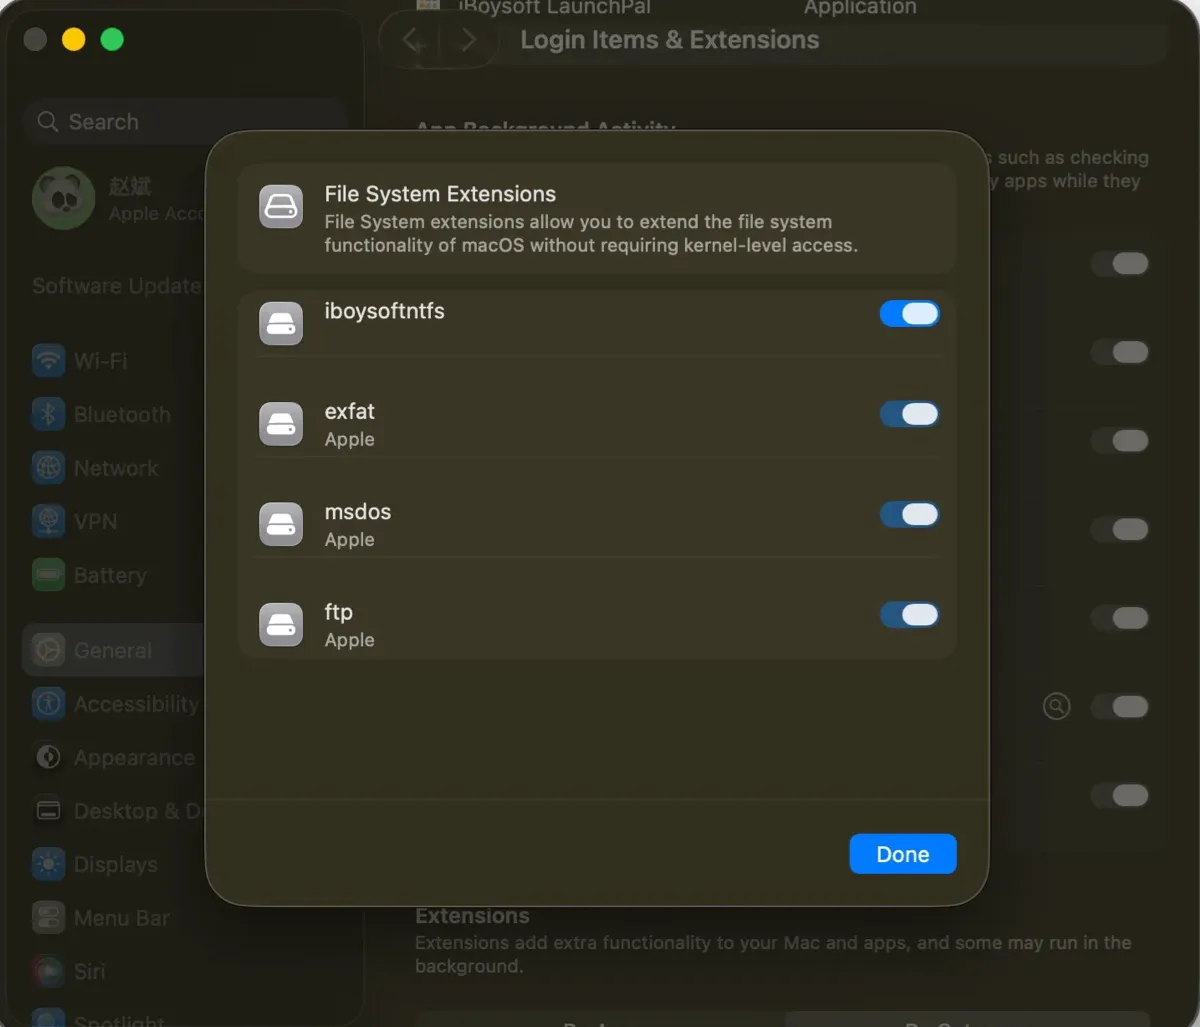Toggle the ftp extension switch
The width and height of the screenshot is (1200, 1027).
(909, 614)
